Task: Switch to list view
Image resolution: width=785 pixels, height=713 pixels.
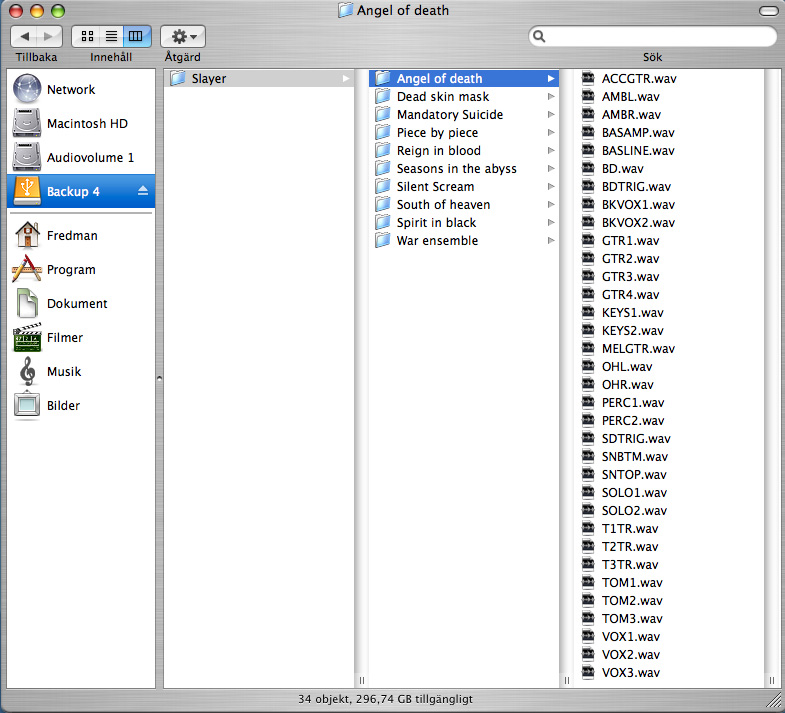Action: (111, 36)
